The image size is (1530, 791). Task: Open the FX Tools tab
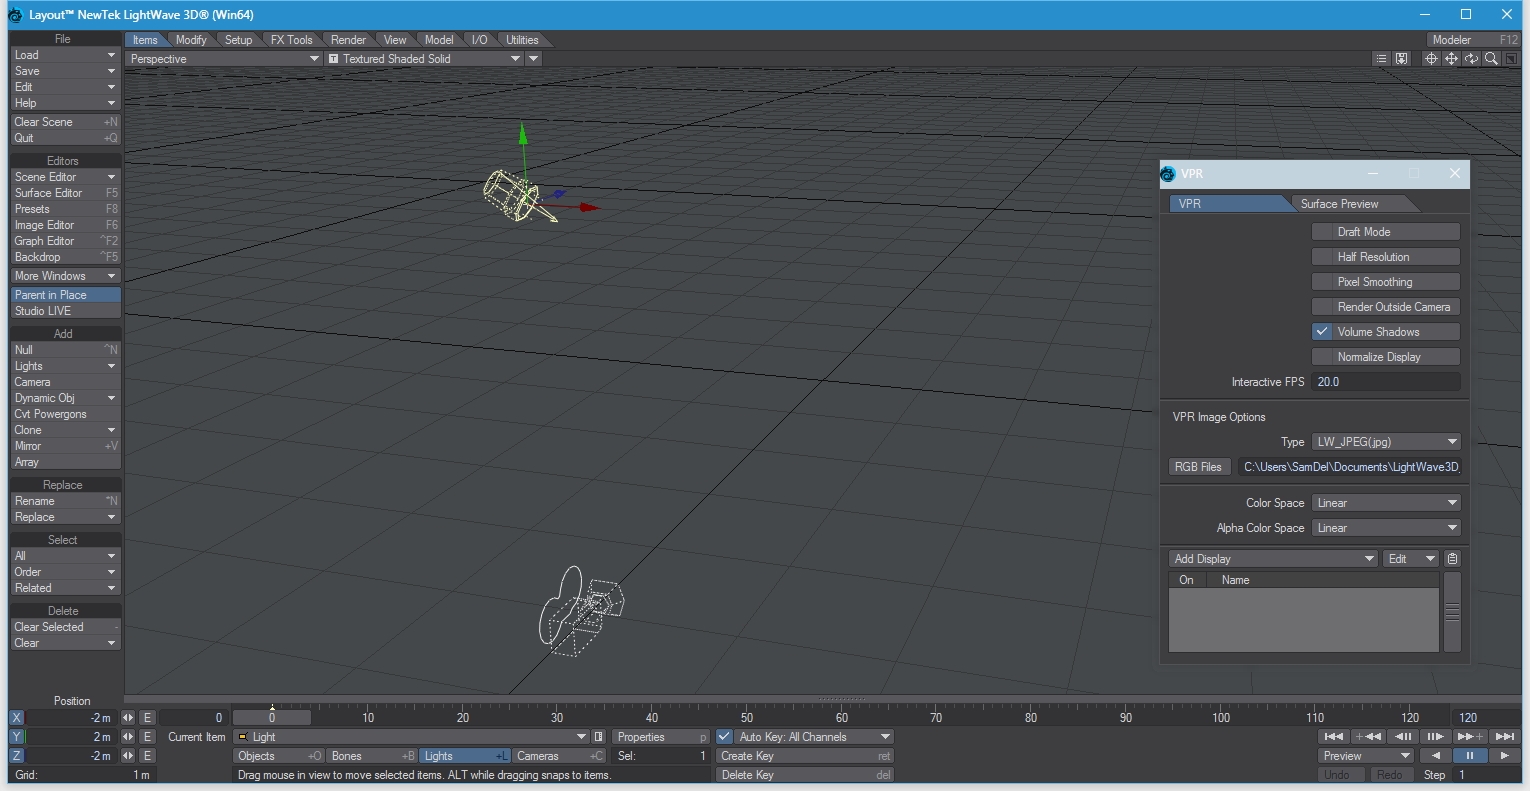[x=291, y=40]
